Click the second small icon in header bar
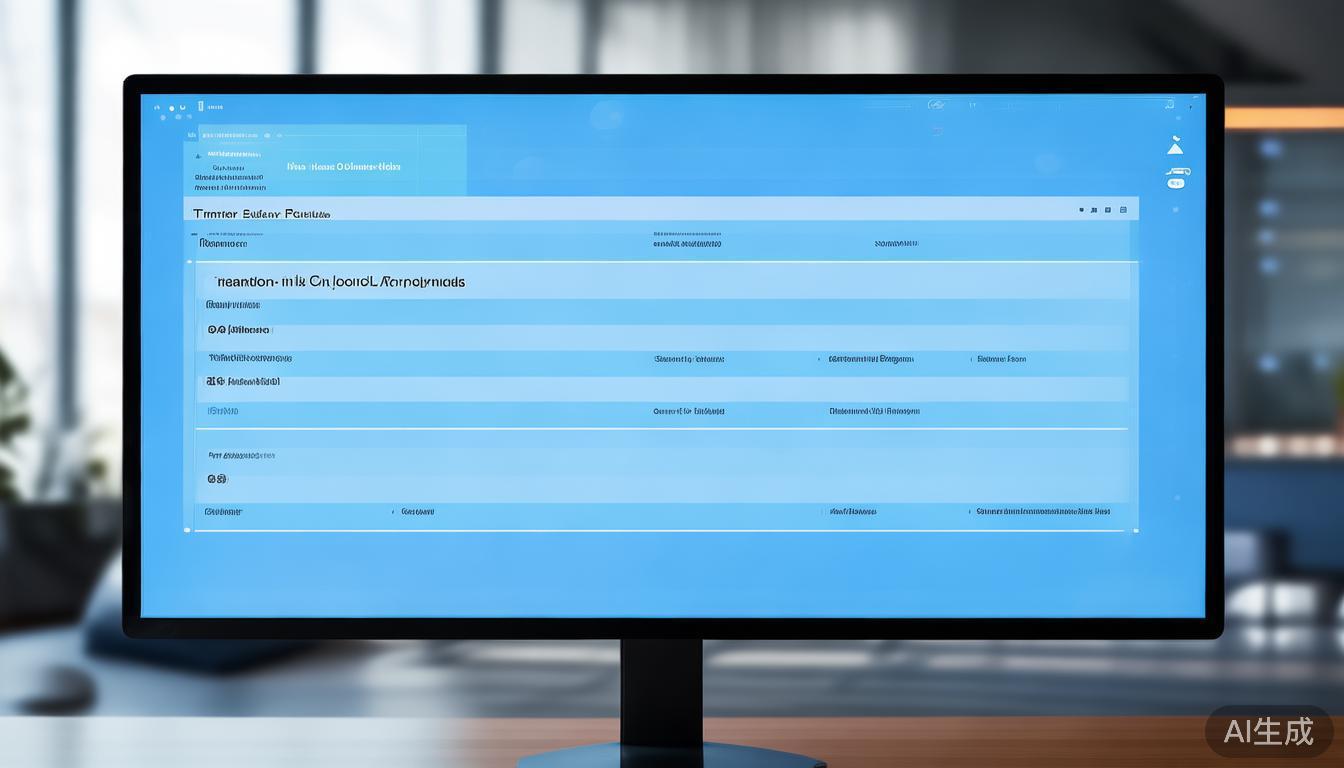This screenshot has width=1344, height=768. 1094,210
